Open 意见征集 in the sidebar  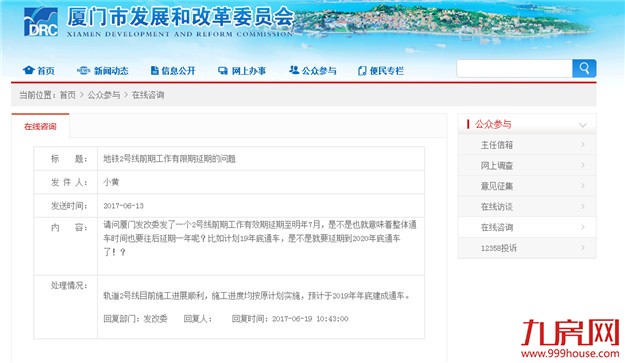[497, 186]
